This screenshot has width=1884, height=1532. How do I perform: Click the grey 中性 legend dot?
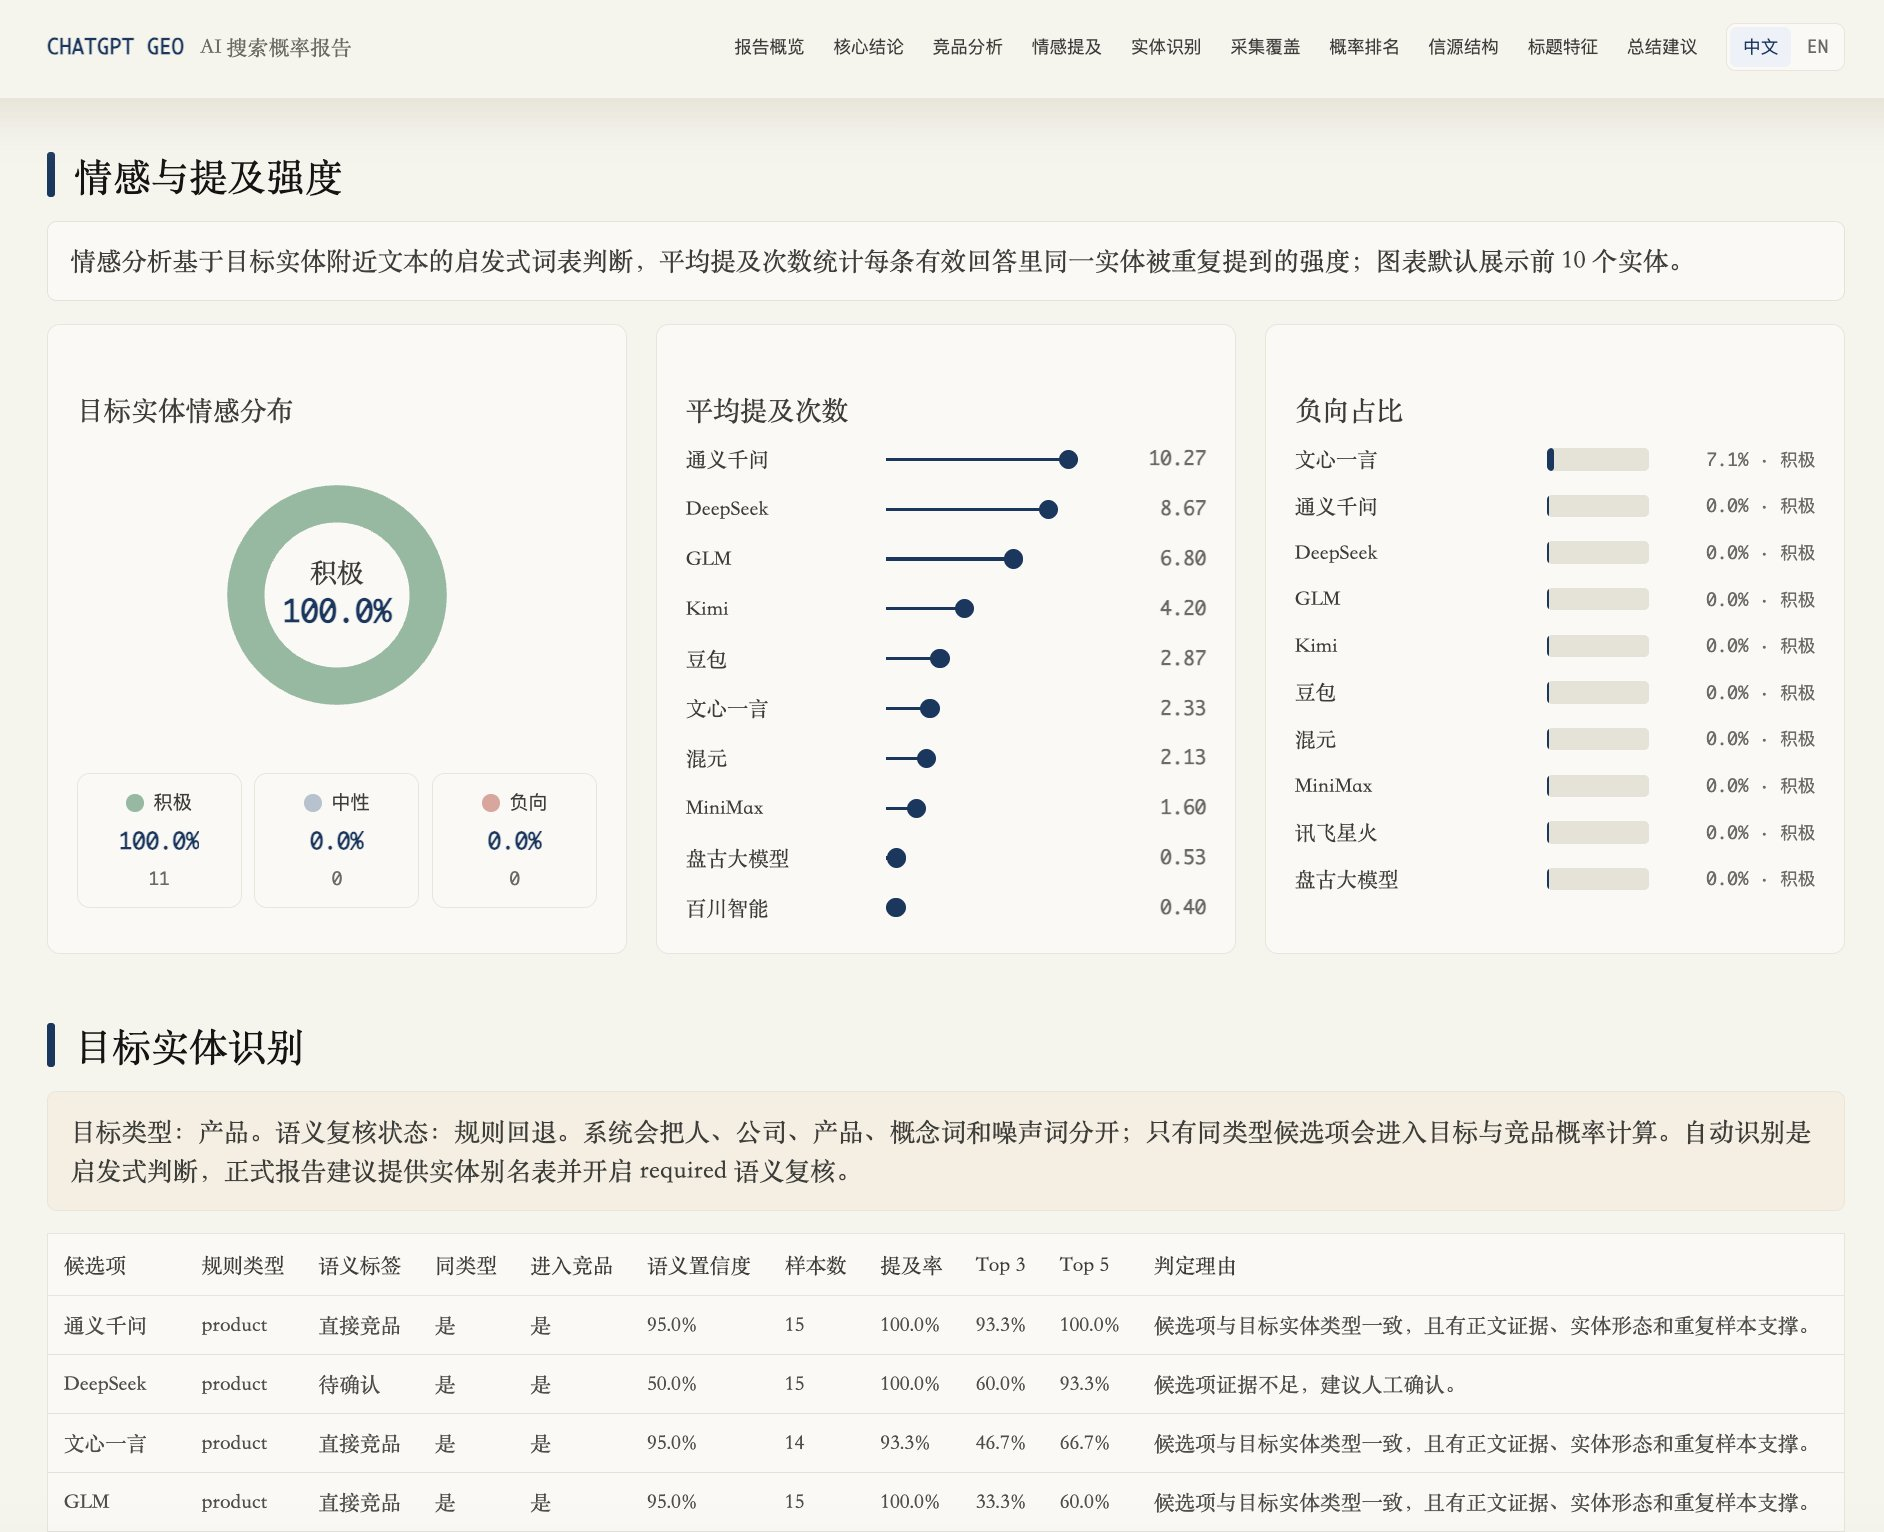[313, 803]
